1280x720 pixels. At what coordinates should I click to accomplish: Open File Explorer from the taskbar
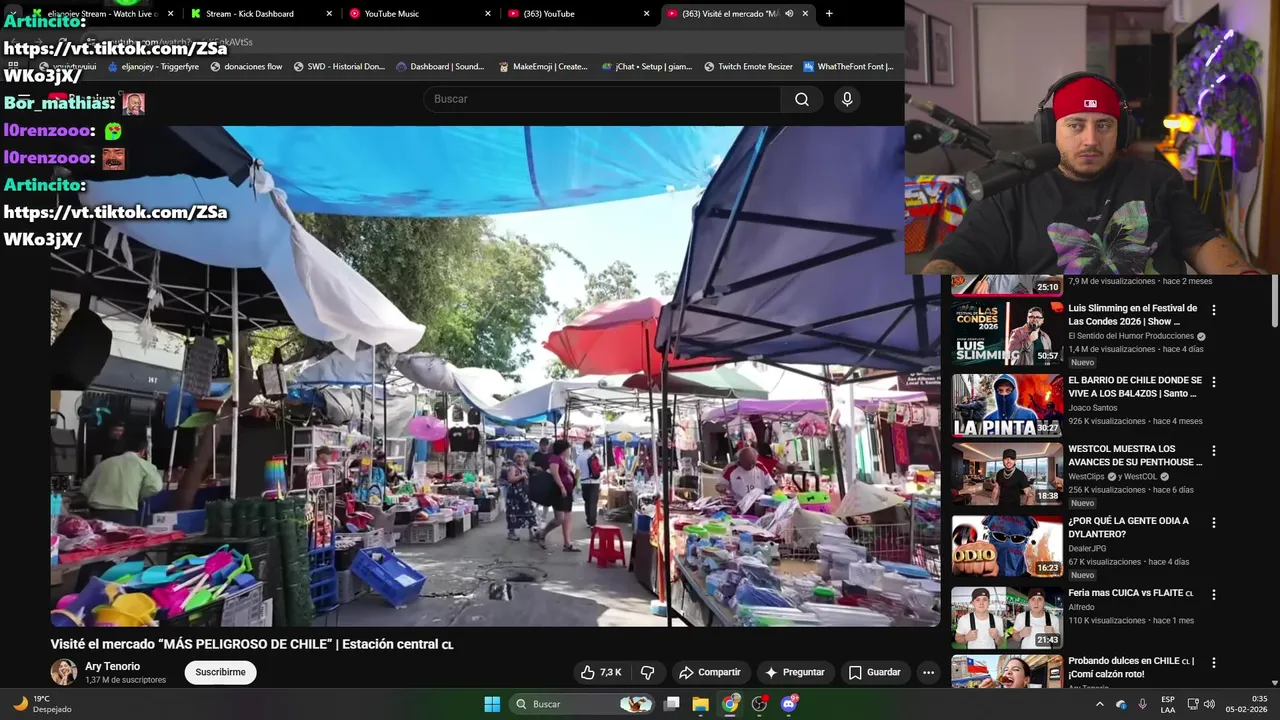(701, 704)
